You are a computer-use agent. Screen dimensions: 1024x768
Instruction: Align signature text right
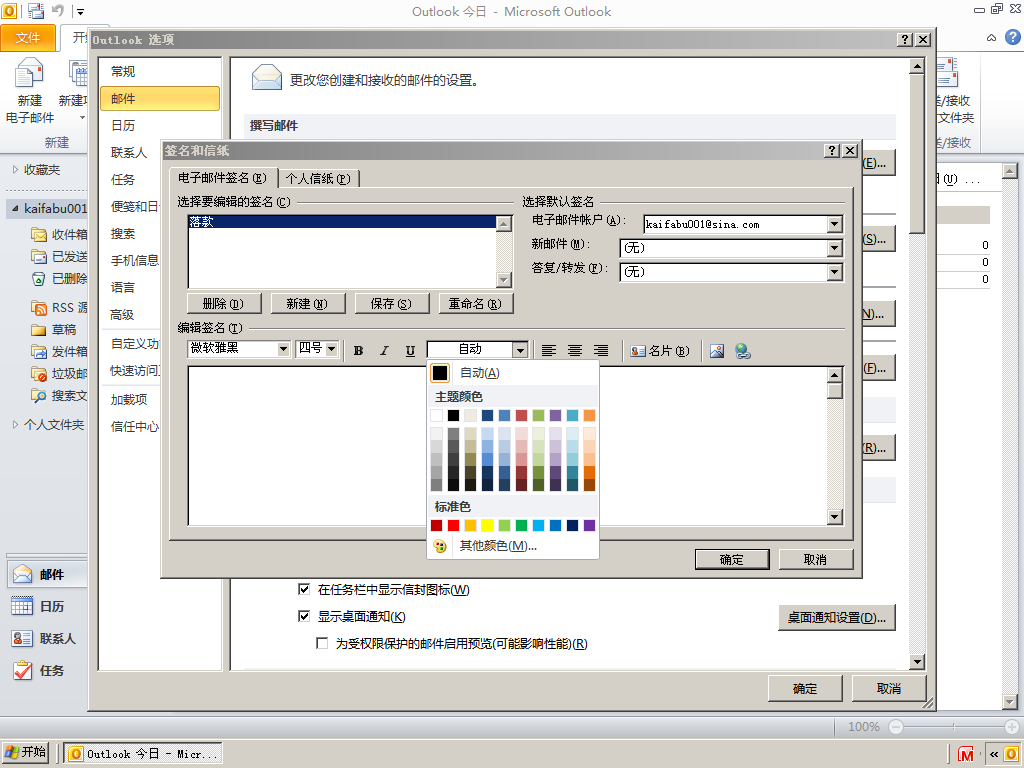tap(601, 351)
